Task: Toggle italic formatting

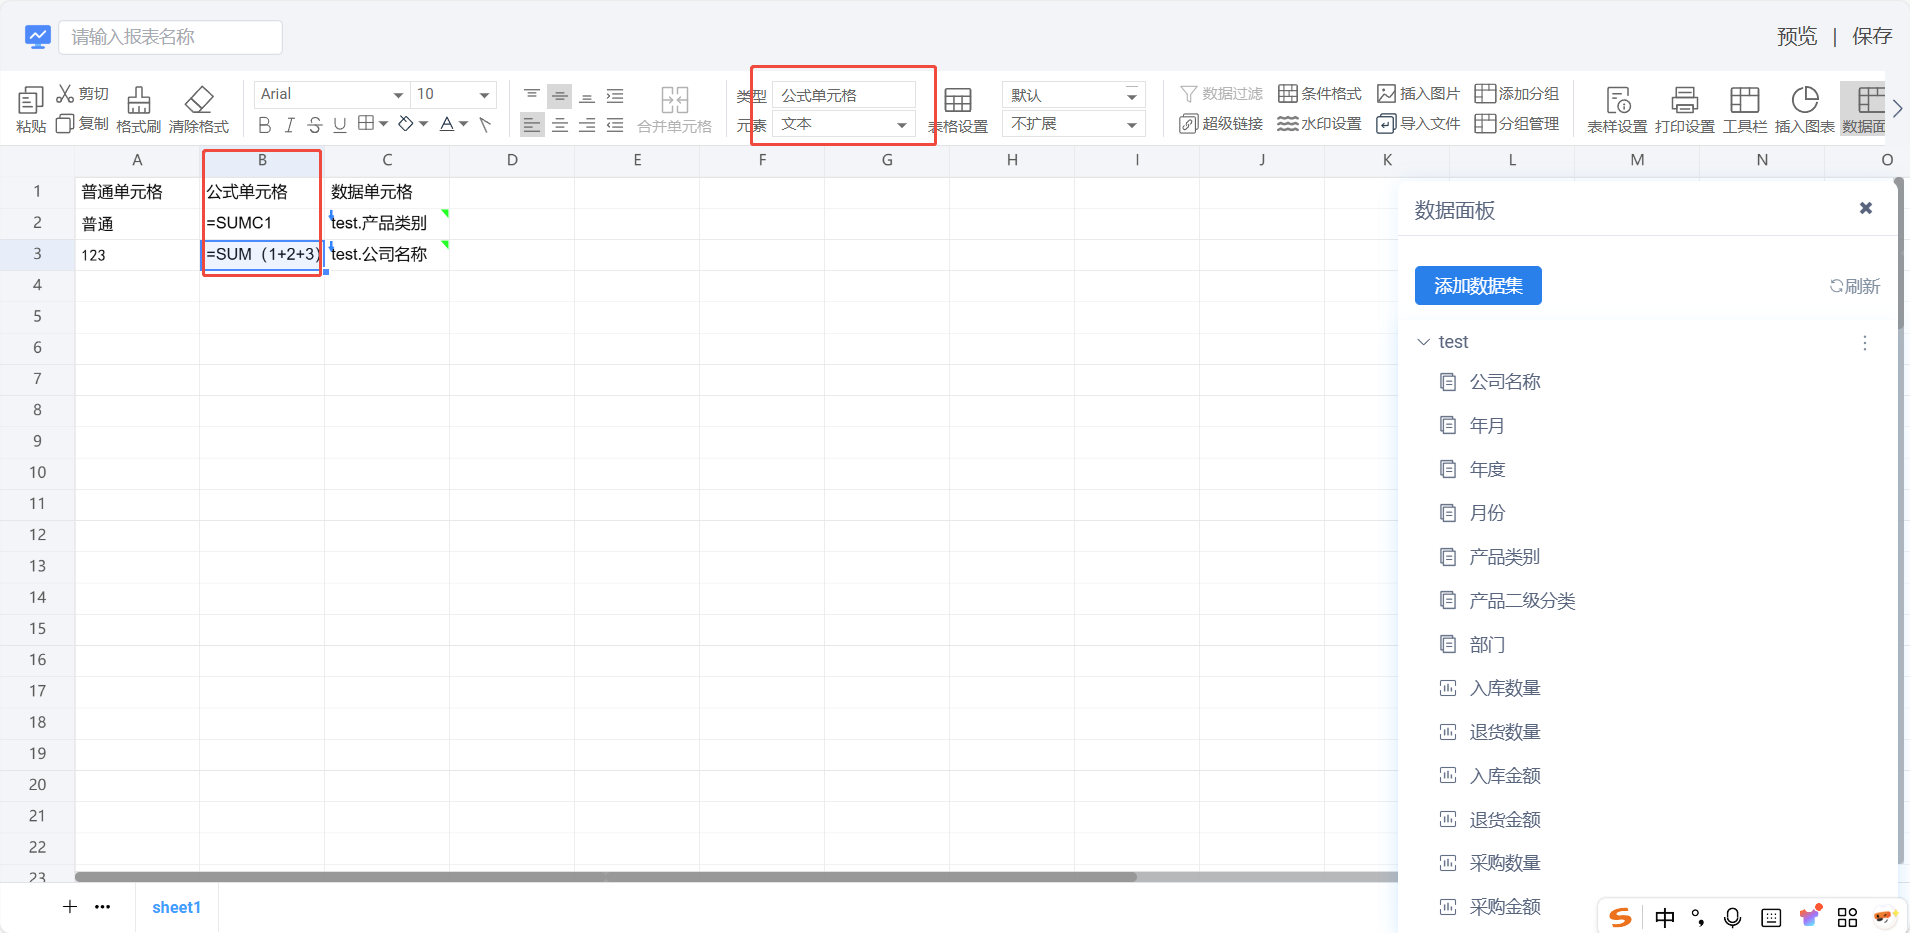Action: tap(289, 125)
